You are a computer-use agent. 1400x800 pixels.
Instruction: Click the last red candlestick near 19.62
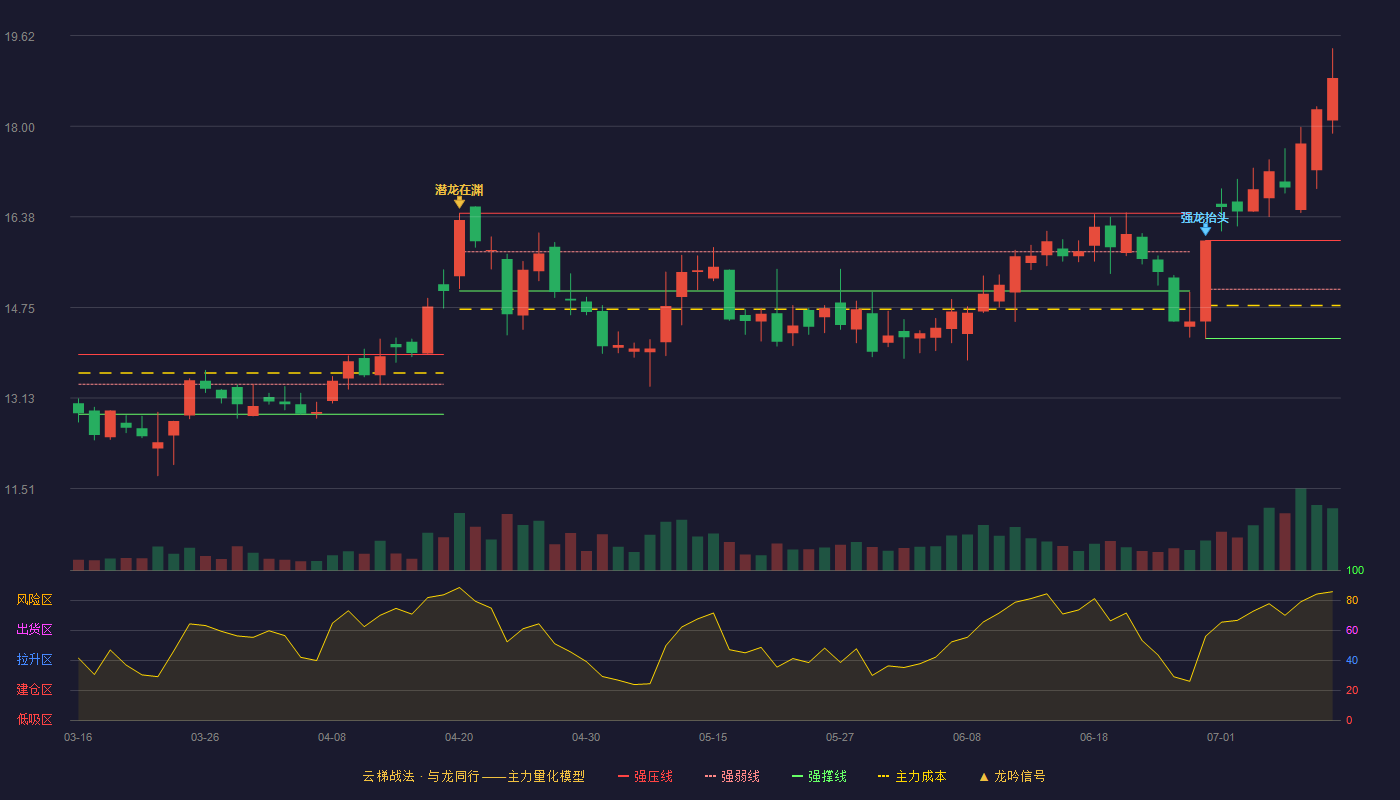pos(1332,99)
